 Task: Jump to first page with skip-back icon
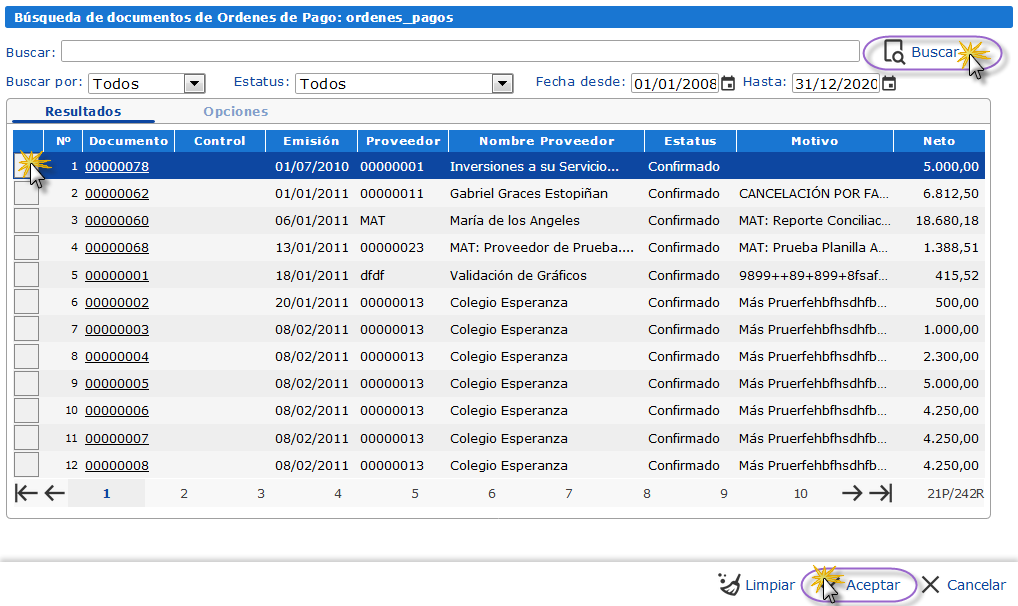click(x=25, y=492)
